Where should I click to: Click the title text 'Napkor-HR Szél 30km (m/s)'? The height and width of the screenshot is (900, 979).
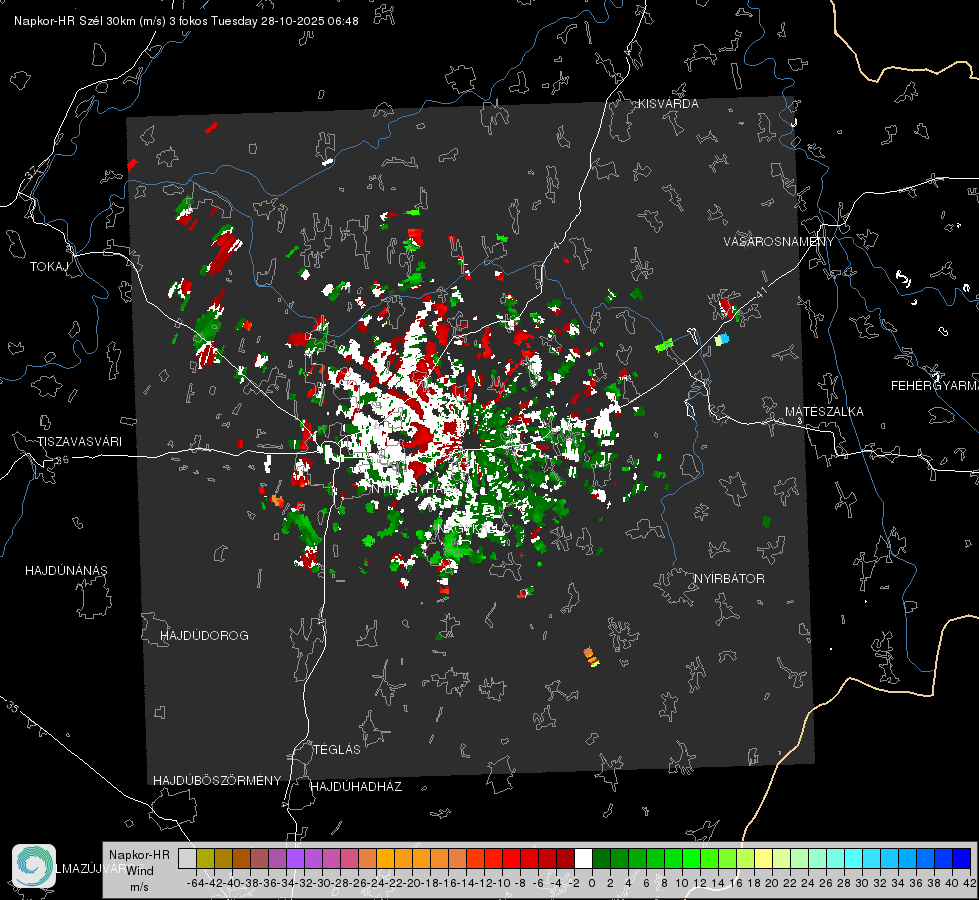(x=90, y=21)
